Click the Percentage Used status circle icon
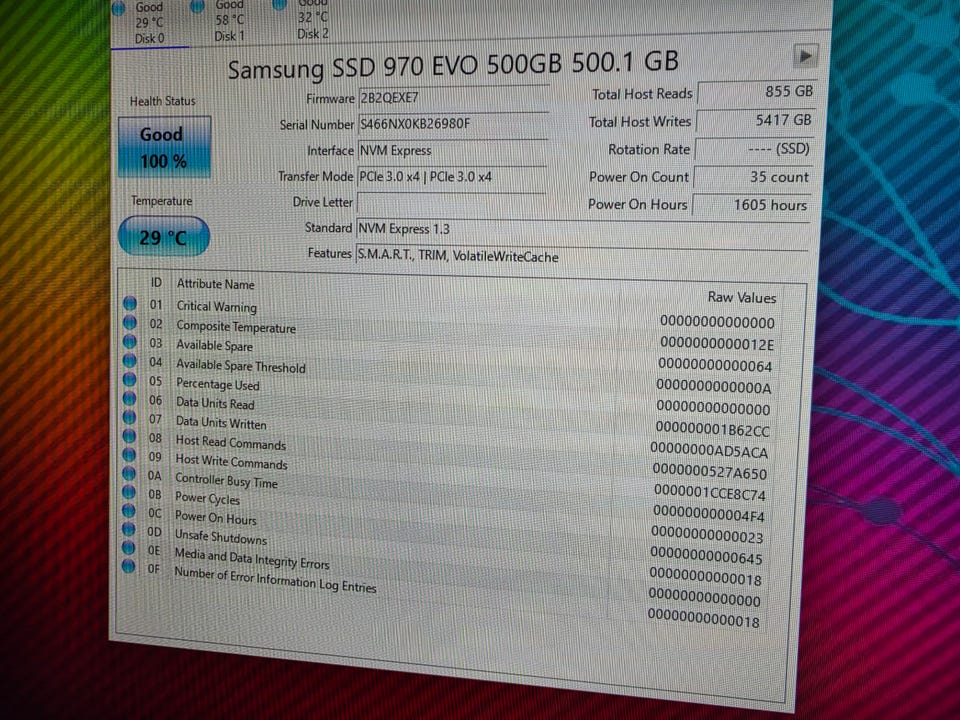Image resolution: width=960 pixels, height=720 pixels. (129, 380)
